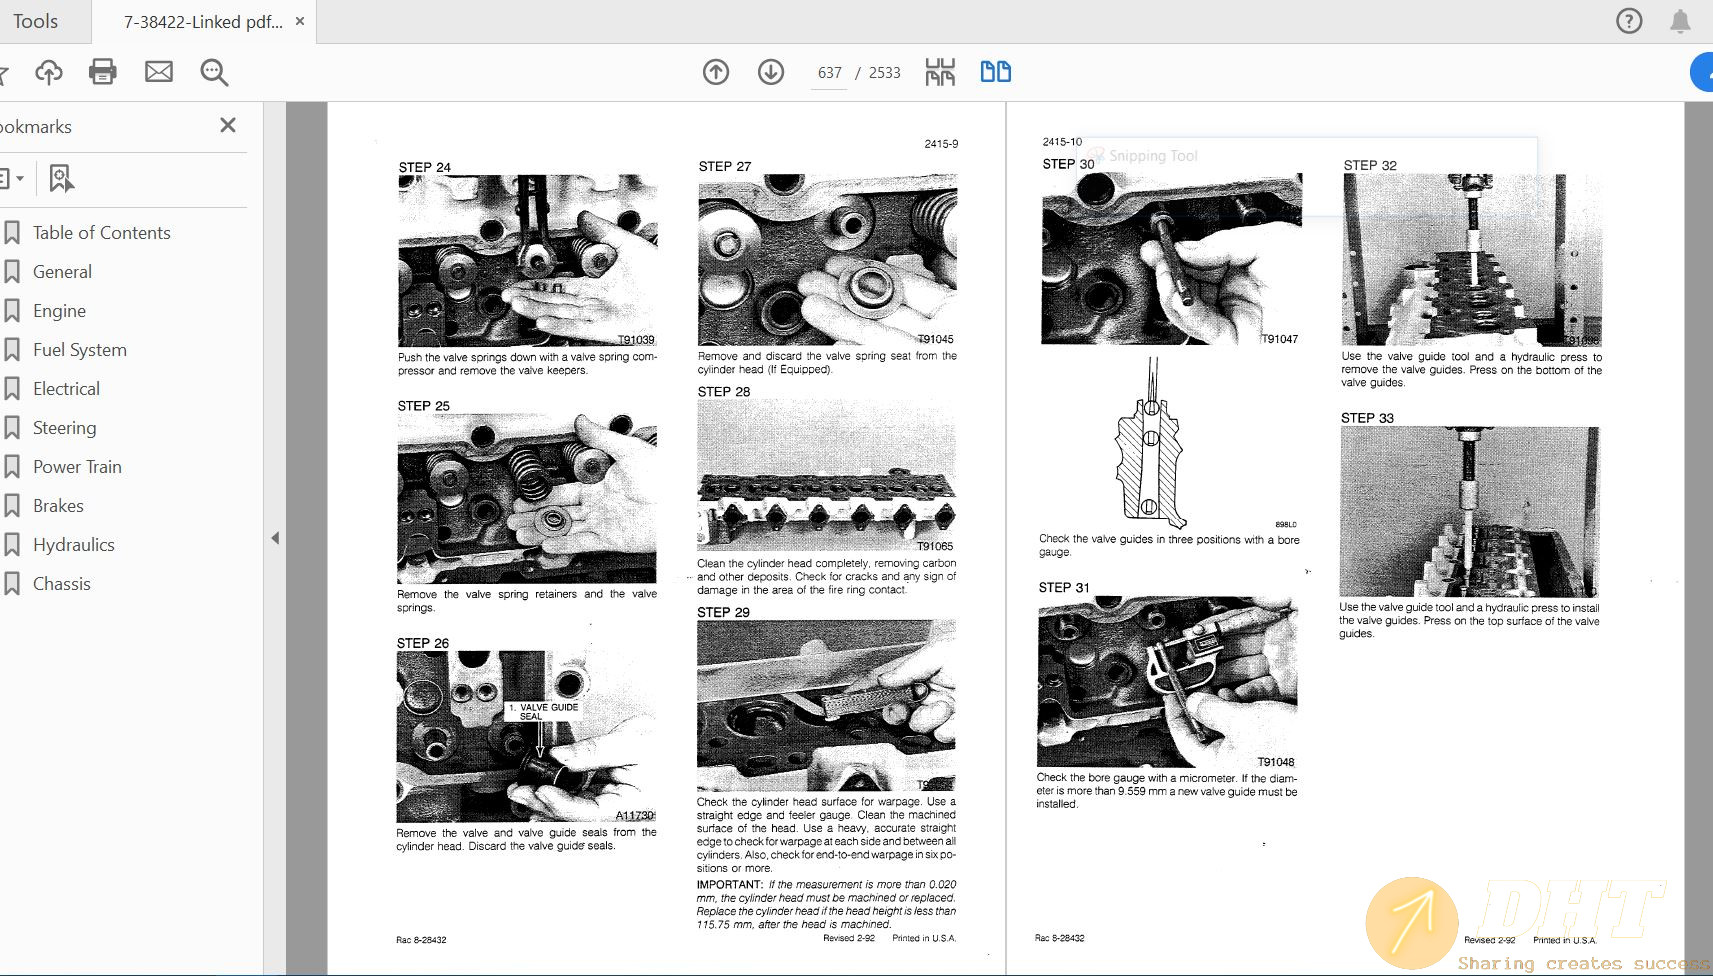Print the document using printer icon
Image resolution: width=1713 pixels, height=976 pixels.
click(x=103, y=72)
